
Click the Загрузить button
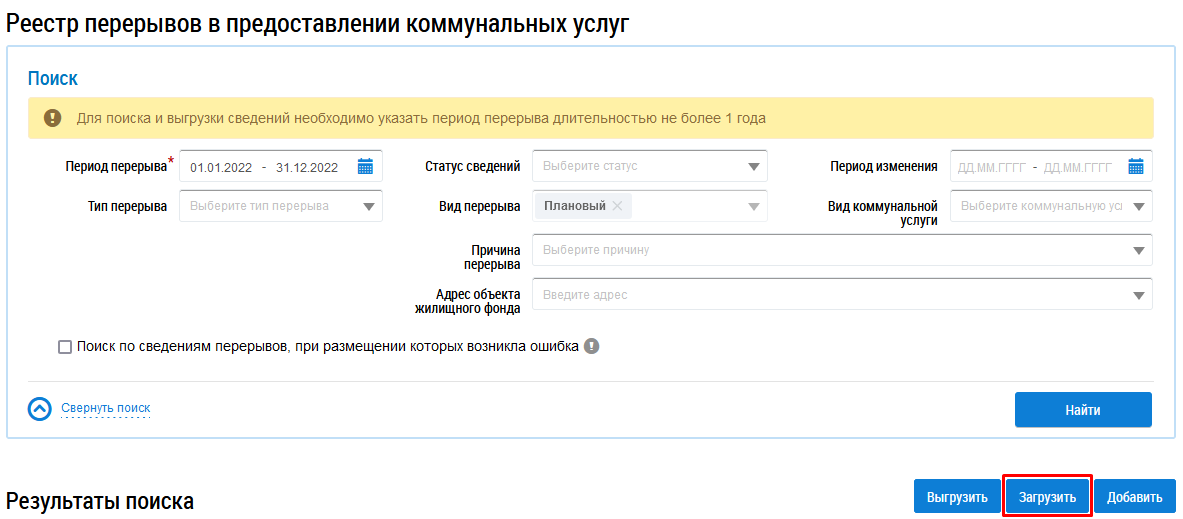tap(1047, 497)
